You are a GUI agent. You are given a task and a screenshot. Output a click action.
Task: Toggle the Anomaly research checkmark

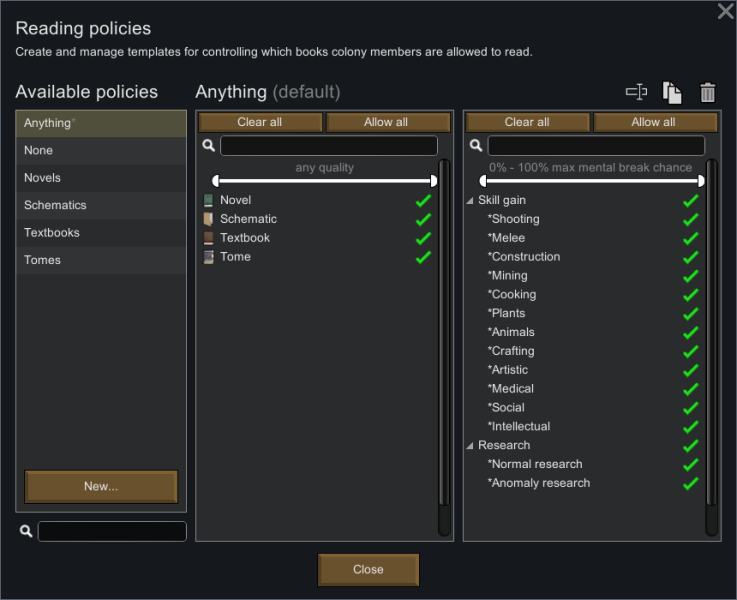(690, 483)
